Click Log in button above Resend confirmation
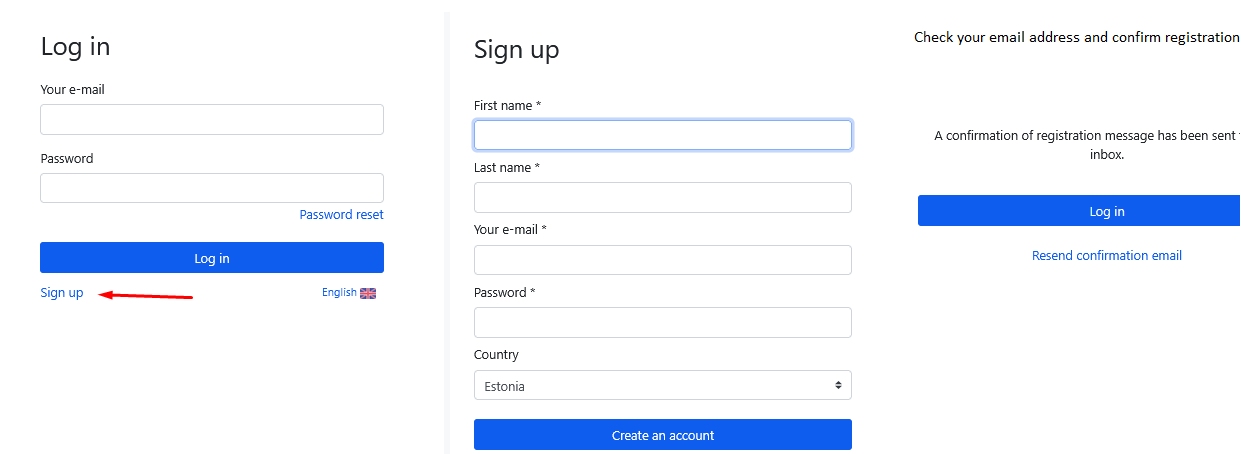This screenshot has height=454, width=1241. [x=1106, y=211]
